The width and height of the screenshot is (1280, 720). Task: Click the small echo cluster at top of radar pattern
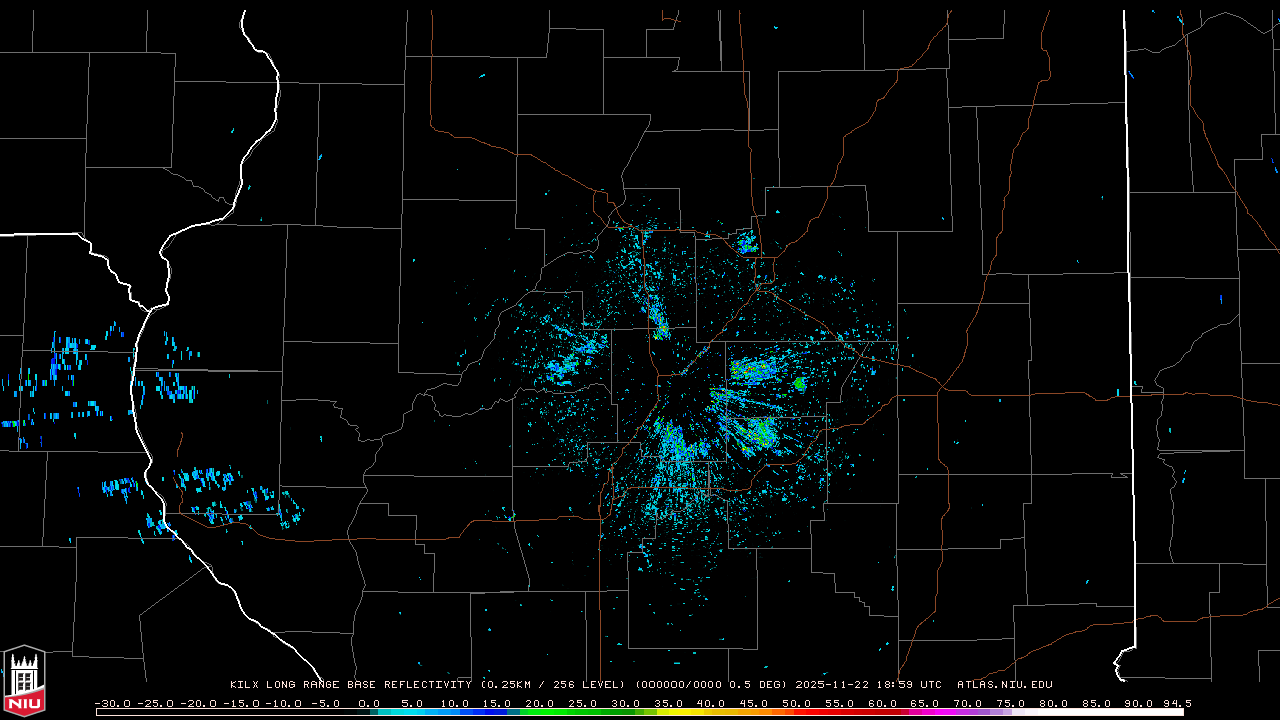[746, 242]
